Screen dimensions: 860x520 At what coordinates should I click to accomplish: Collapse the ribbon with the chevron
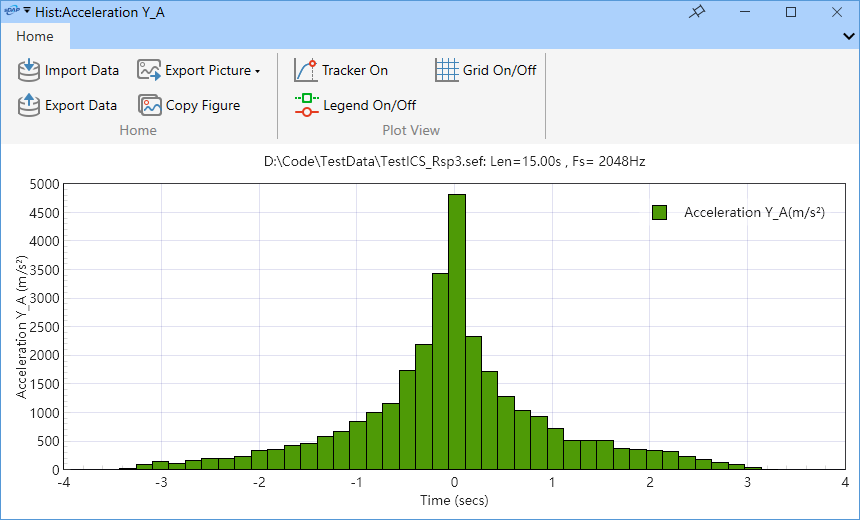[848, 37]
